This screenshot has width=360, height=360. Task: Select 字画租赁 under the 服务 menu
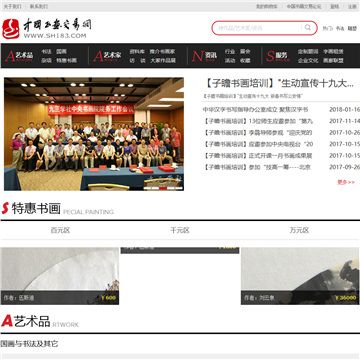[x=333, y=52]
